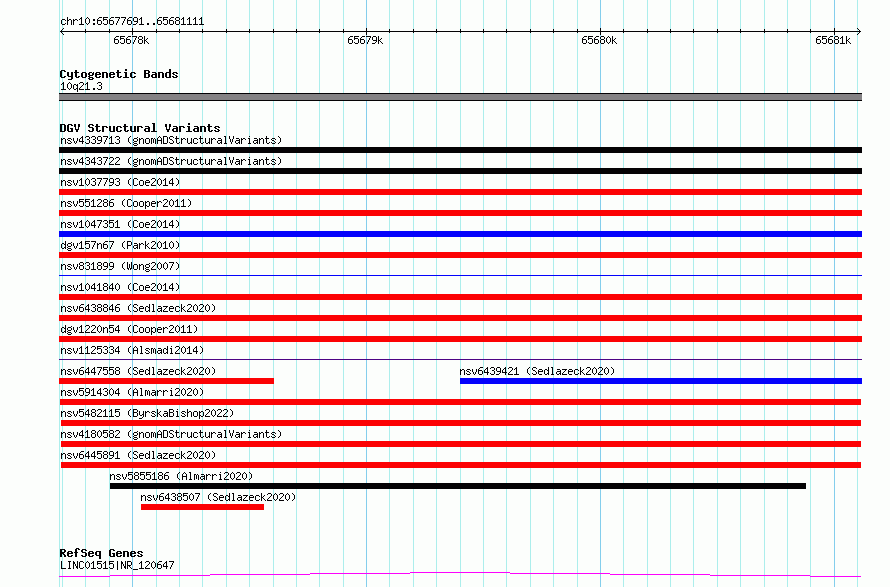This screenshot has height=587, width=890.
Task: Select nsv6447558 (Sedlazeck2020) label
Action: point(138,371)
